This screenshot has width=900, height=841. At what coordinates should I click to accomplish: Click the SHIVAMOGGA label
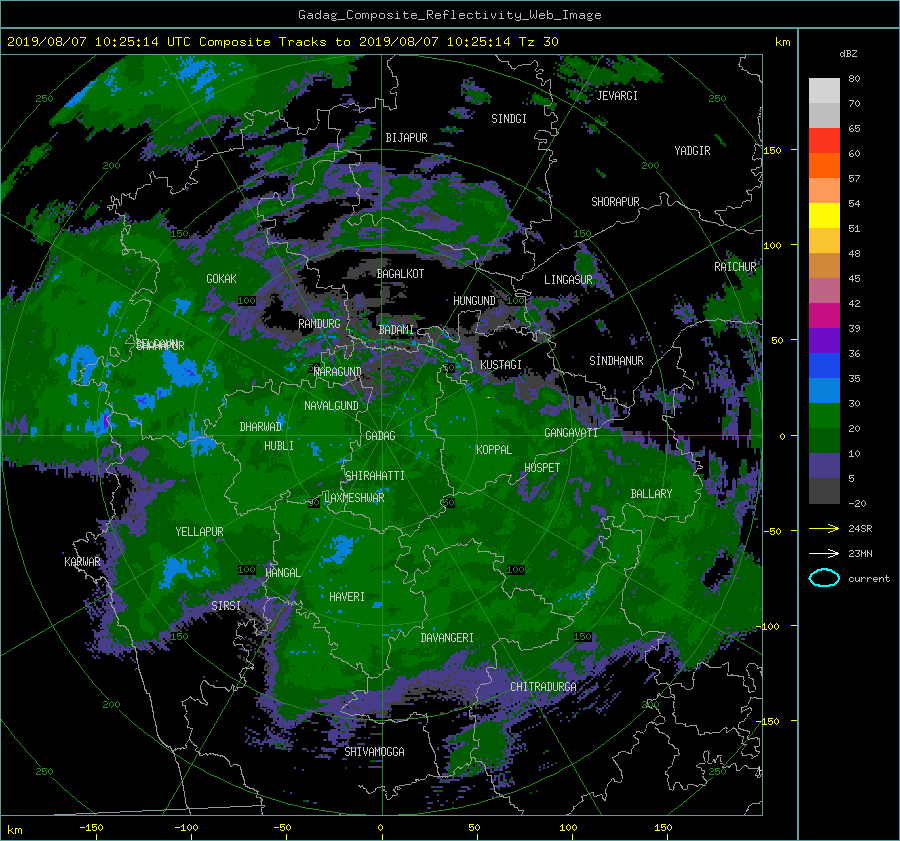(374, 751)
